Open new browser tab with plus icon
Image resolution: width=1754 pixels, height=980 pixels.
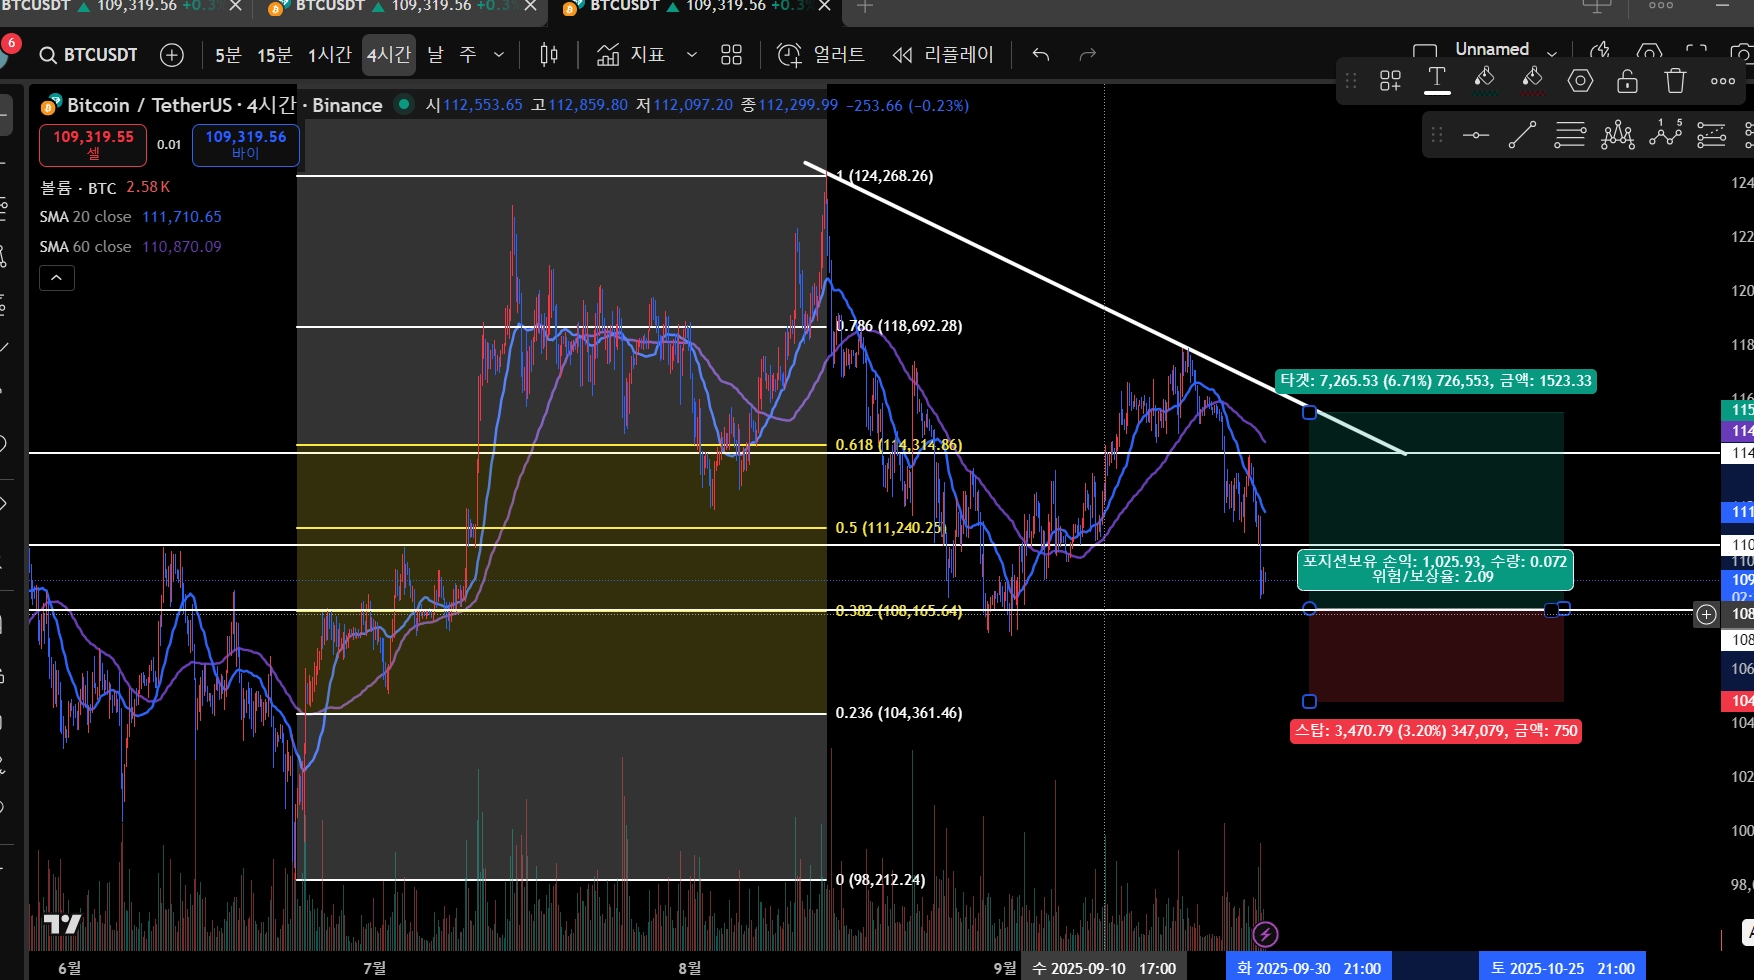tap(865, 7)
